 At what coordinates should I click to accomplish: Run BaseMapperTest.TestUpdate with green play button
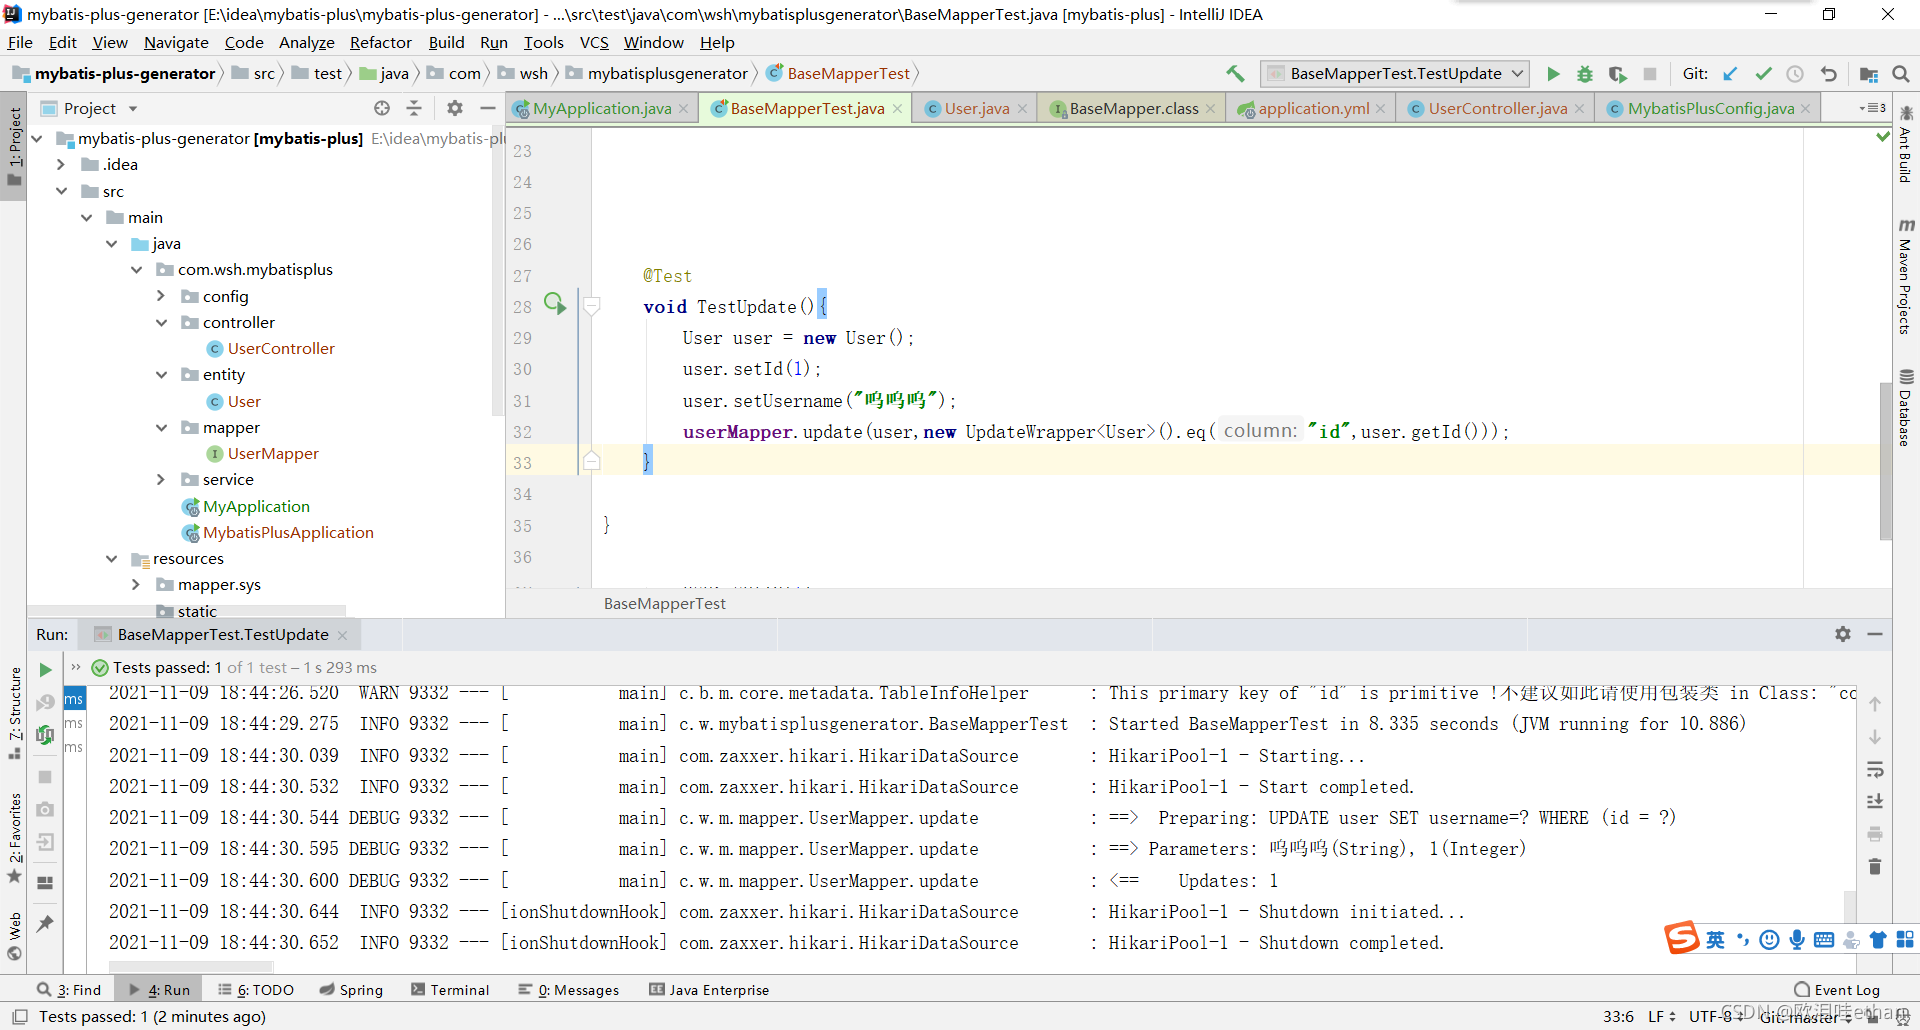(1553, 73)
